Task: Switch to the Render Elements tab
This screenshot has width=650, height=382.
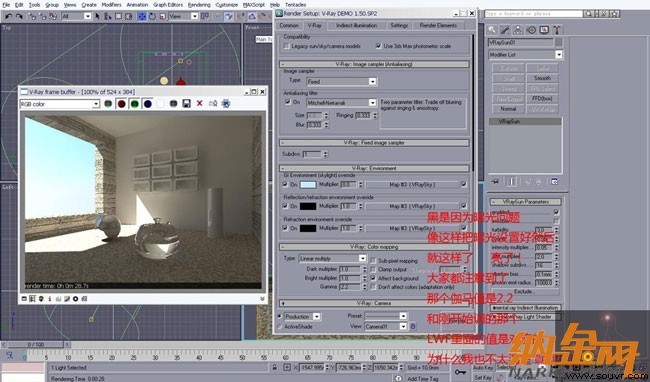Action: click(x=438, y=25)
